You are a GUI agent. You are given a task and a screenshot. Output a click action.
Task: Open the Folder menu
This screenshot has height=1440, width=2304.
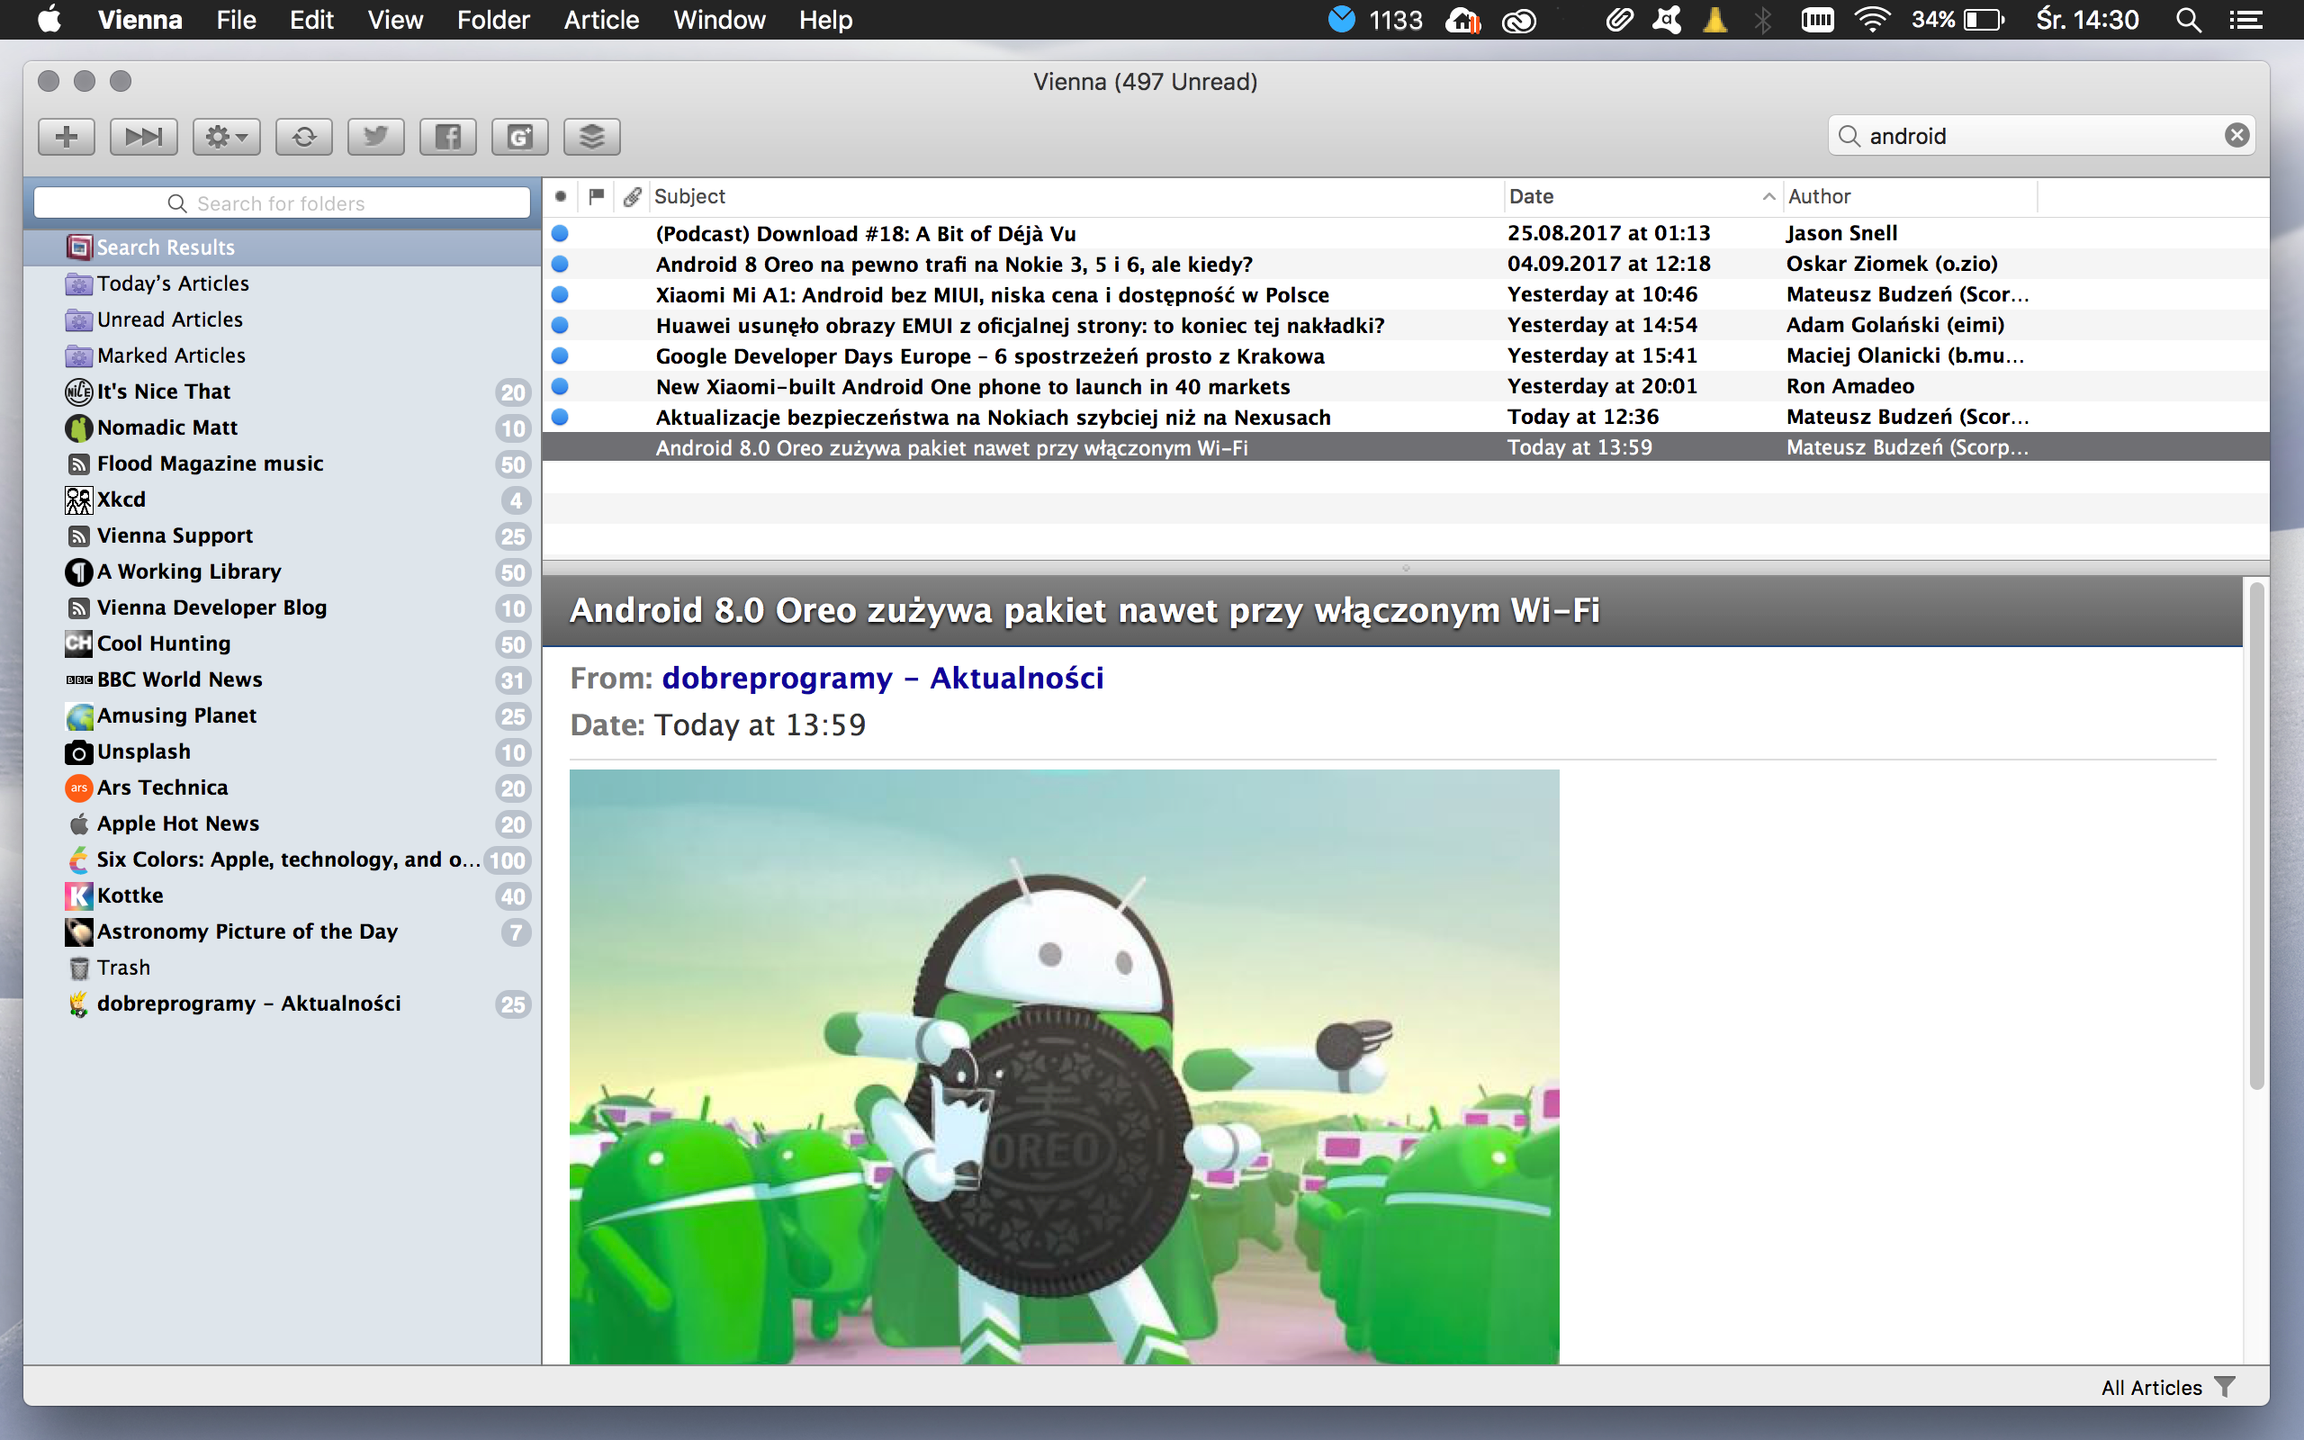pos(493,20)
